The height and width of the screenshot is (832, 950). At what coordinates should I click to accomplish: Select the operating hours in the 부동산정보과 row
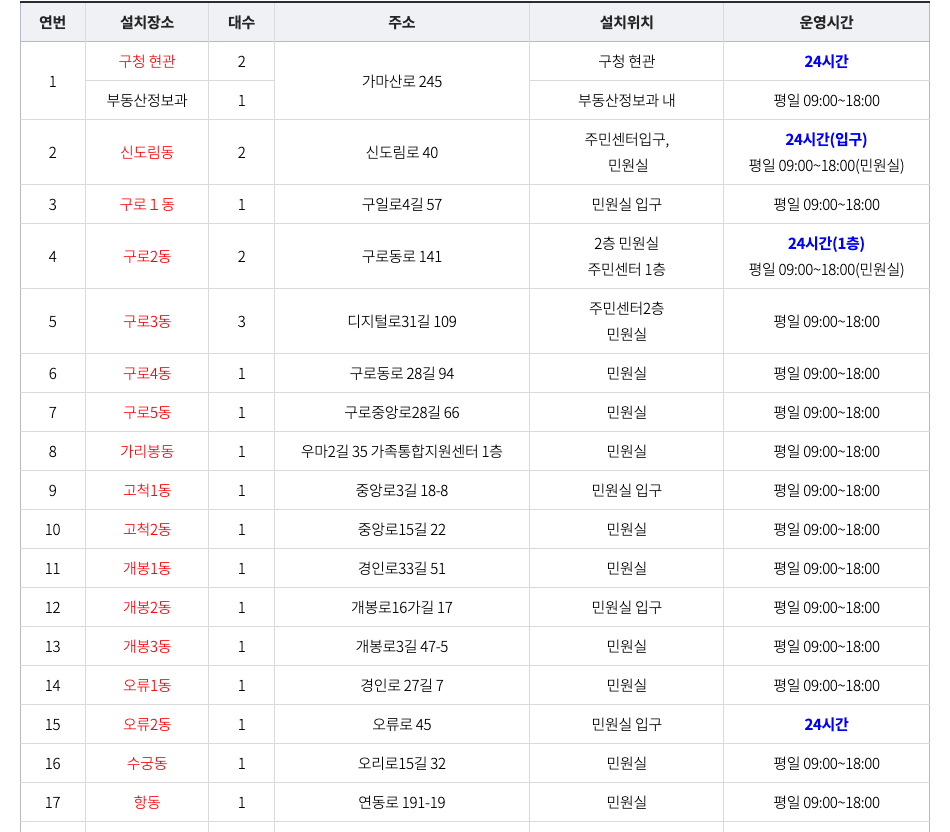pyautogui.click(x=826, y=100)
